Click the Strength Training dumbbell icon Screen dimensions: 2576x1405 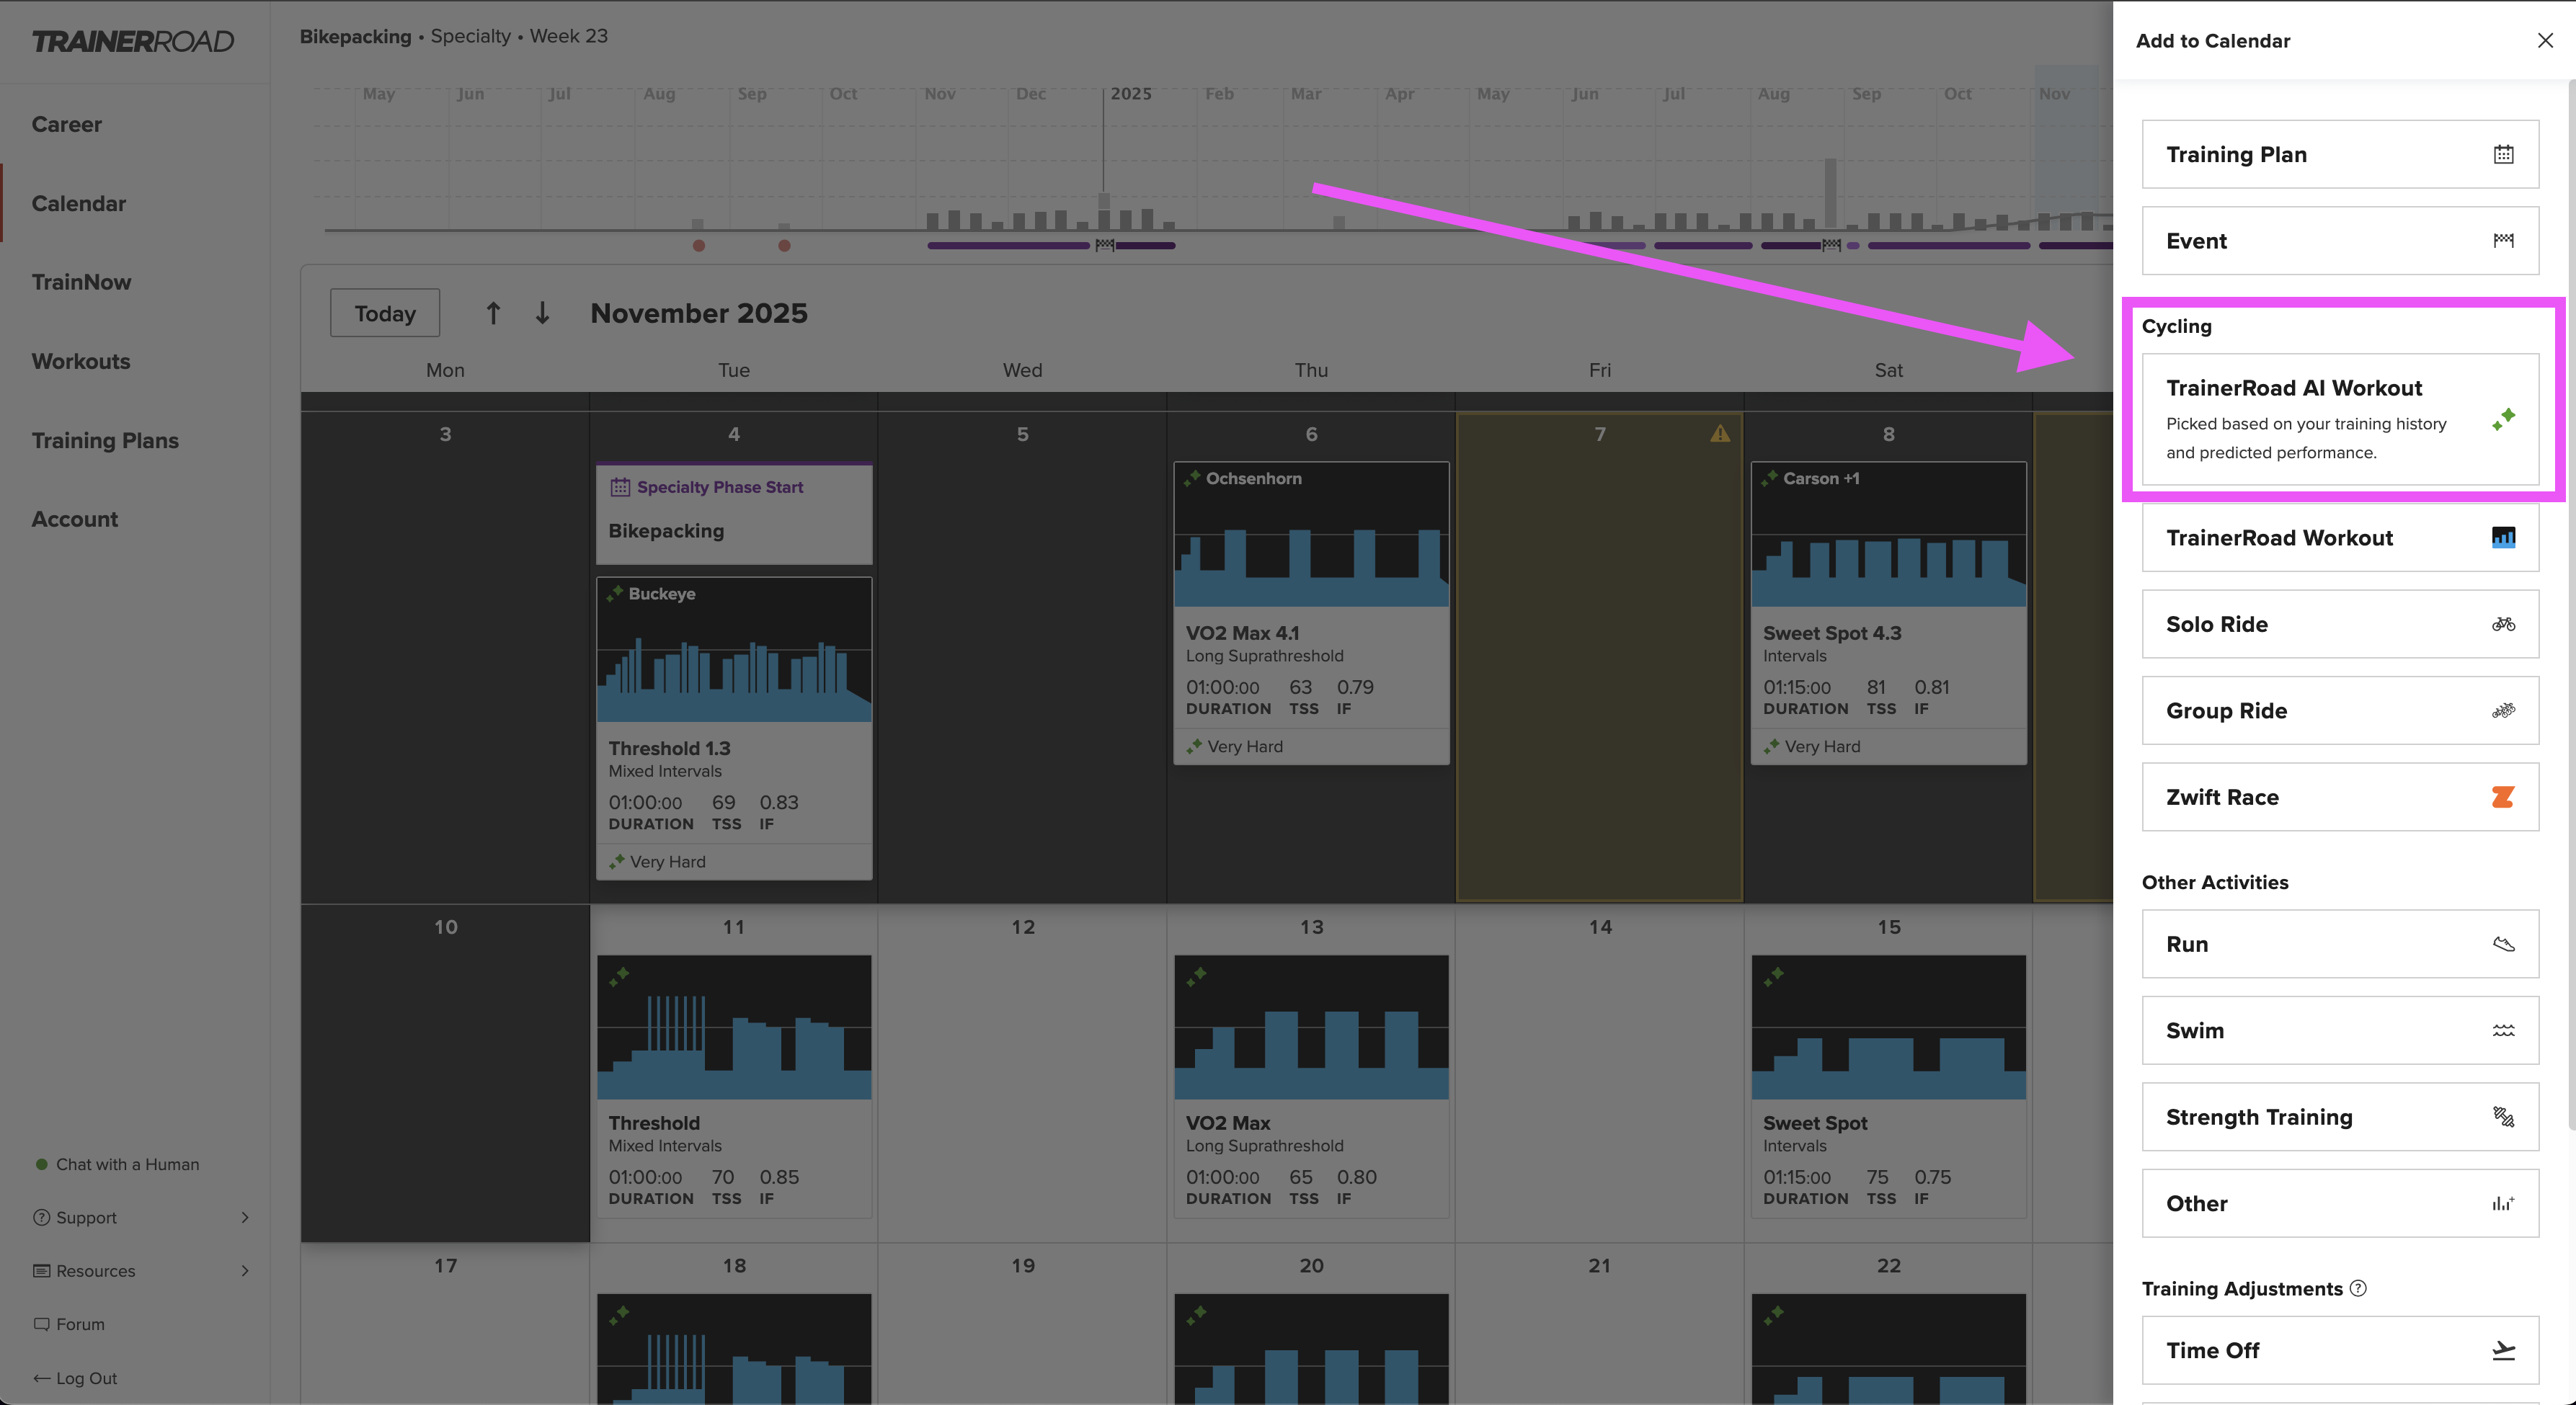tap(2503, 1117)
